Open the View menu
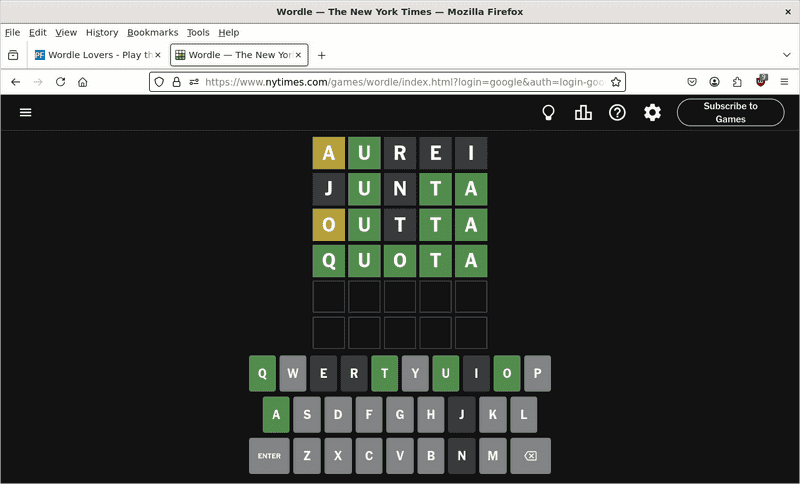The image size is (800, 484). pos(66,33)
